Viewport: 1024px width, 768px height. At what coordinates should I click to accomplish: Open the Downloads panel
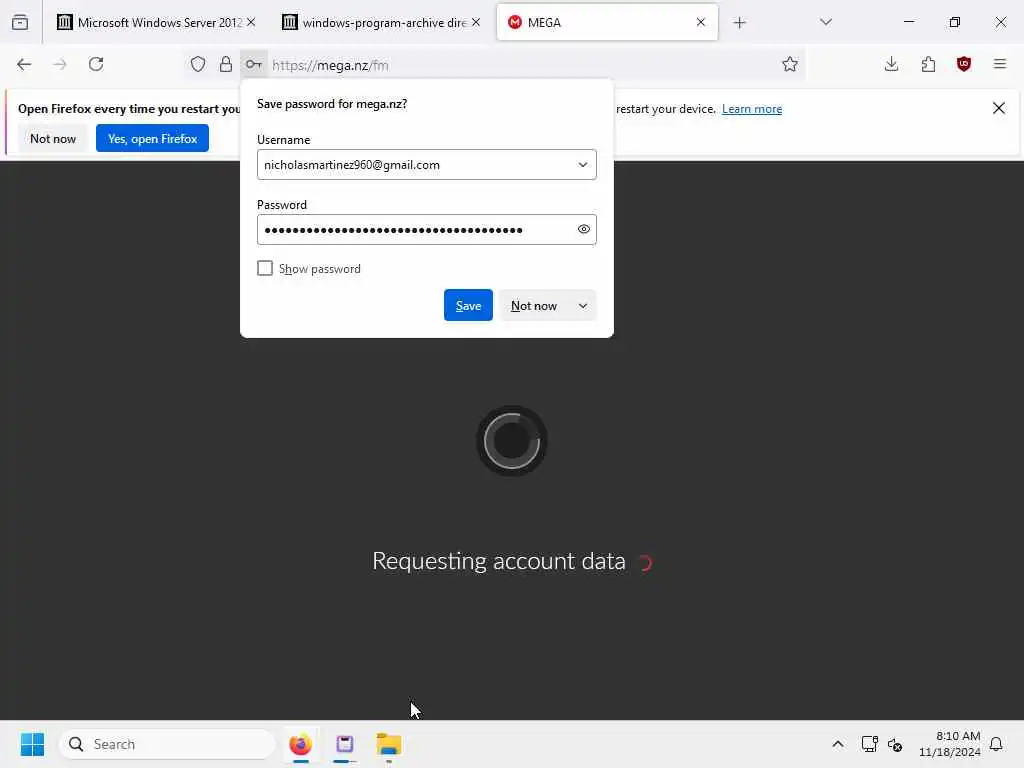pyautogui.click(x=891, y=64)
